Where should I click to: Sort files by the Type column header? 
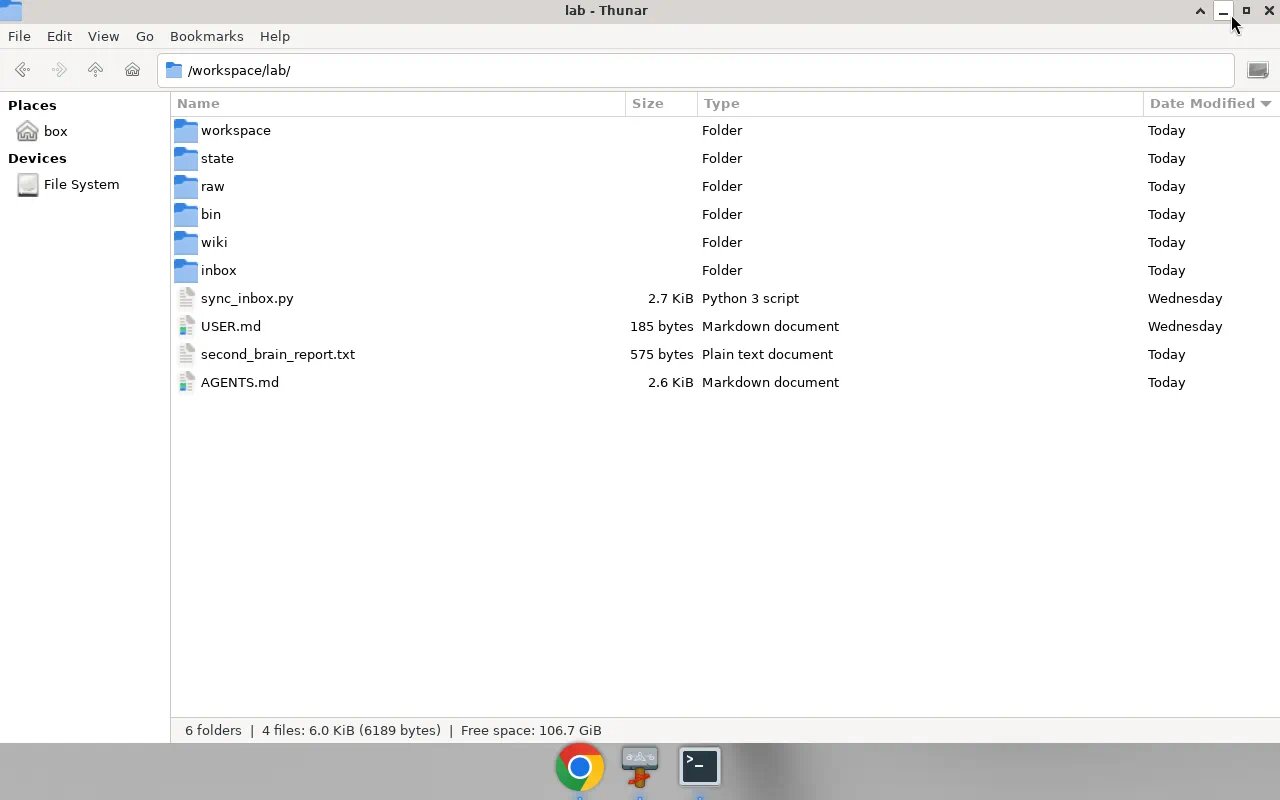click(x=920, y=103)
